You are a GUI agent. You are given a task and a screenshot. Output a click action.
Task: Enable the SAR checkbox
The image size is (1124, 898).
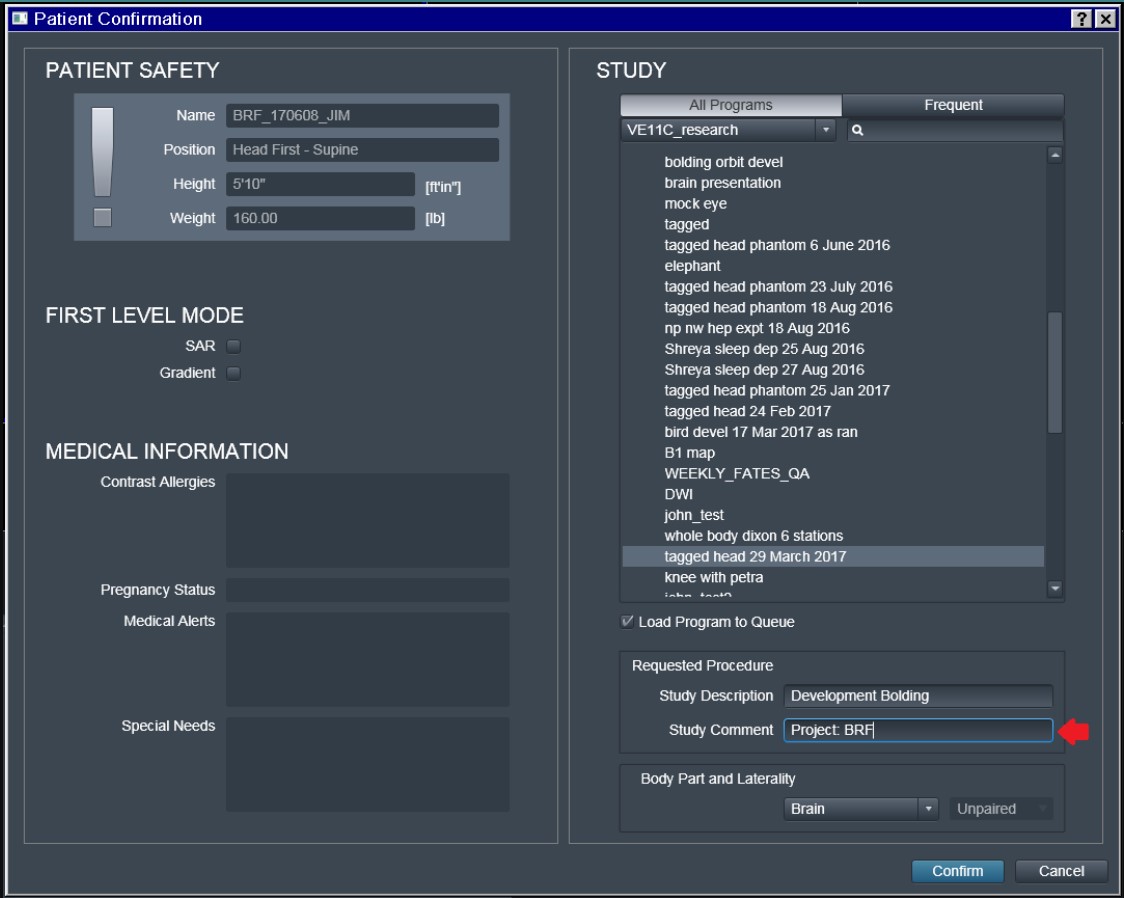click(x=233, y=347)
